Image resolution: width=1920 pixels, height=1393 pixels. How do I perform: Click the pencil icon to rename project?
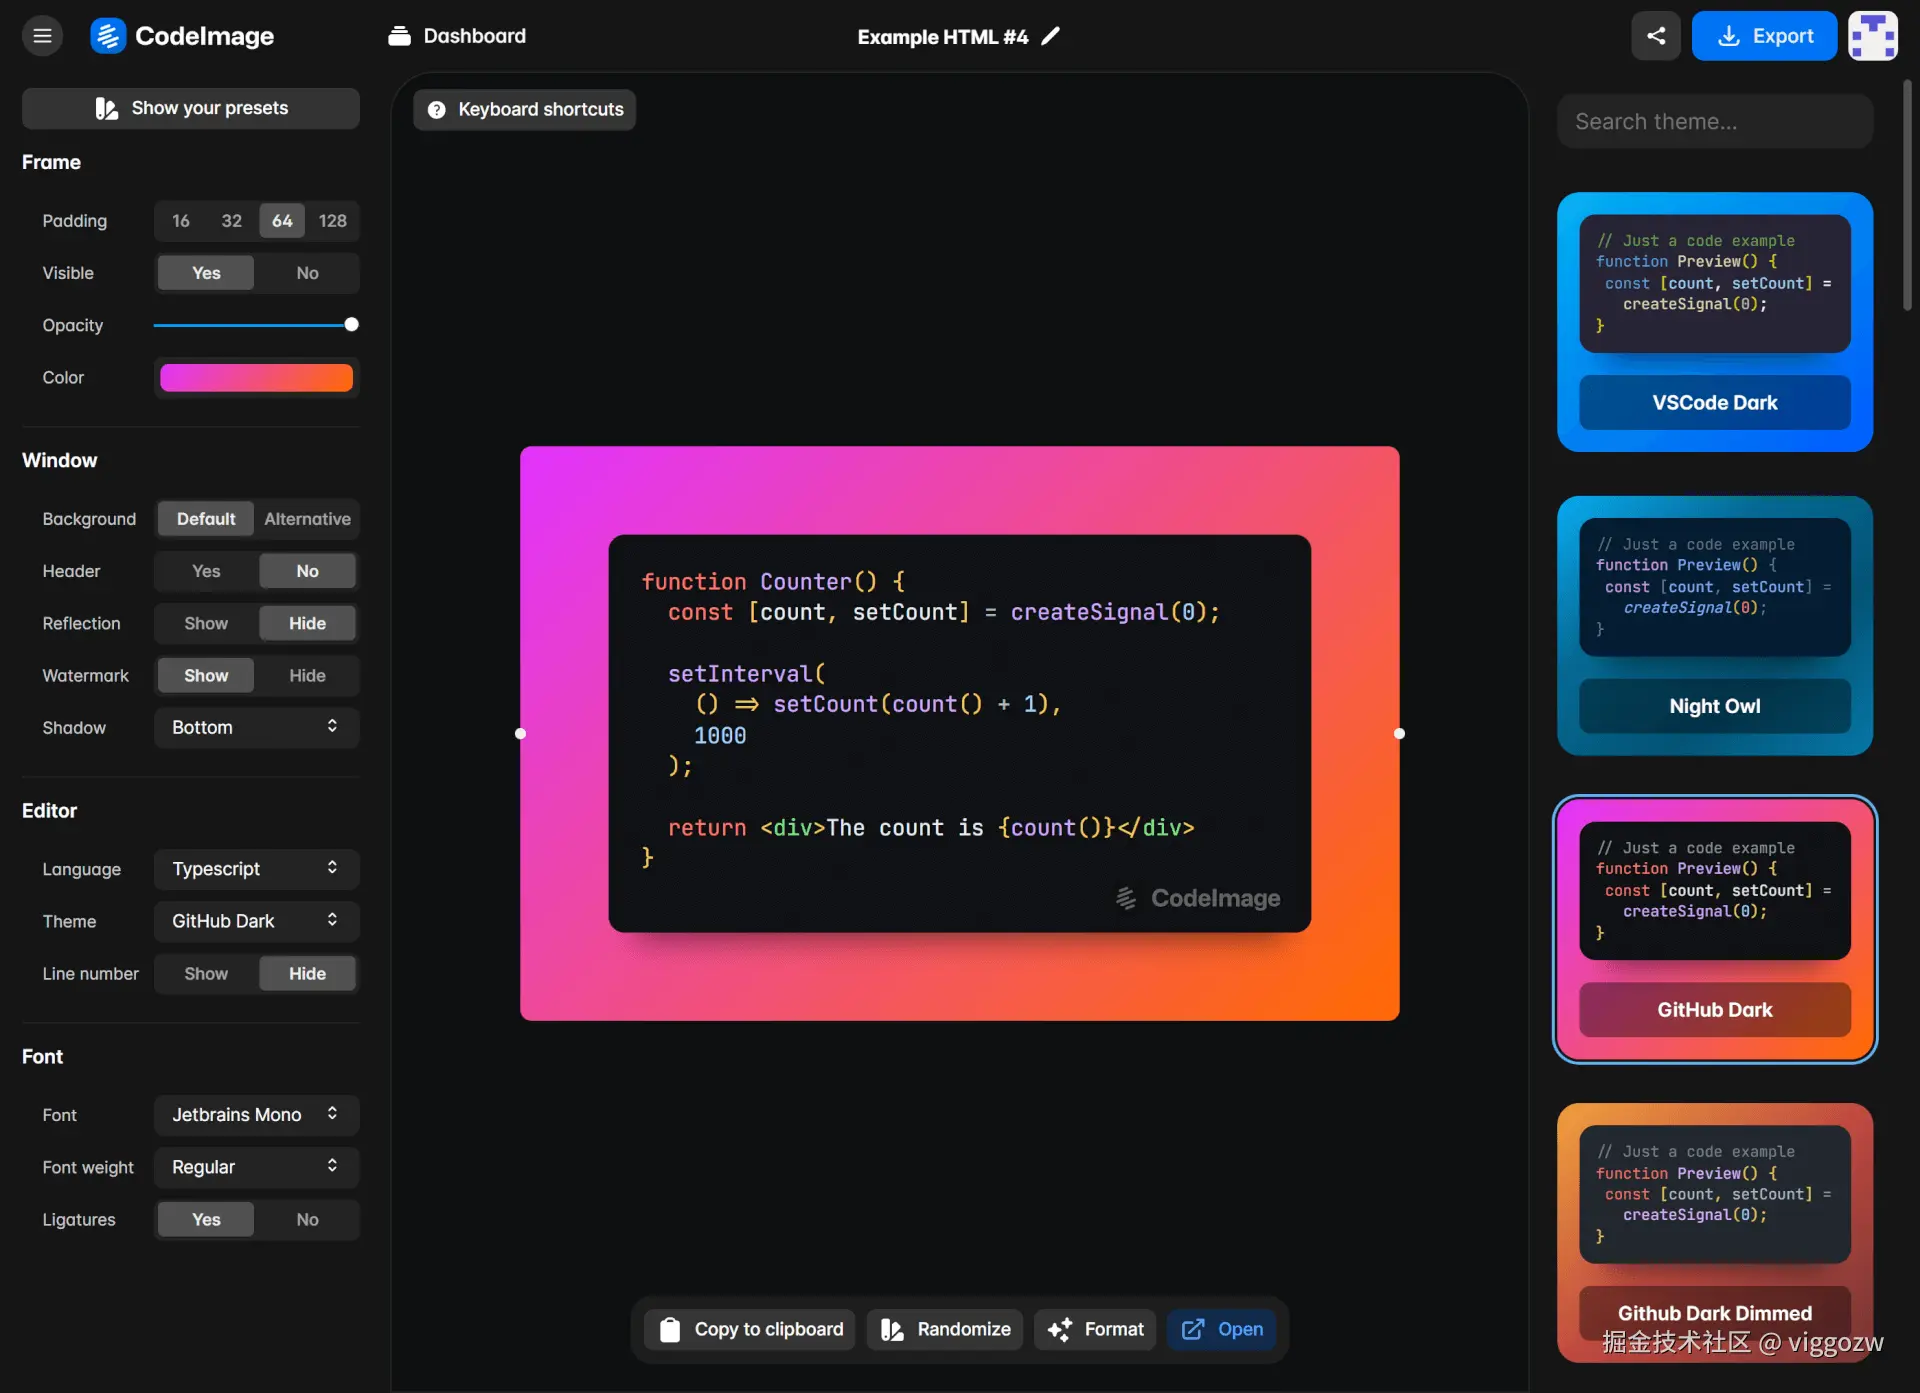click(1050, 36)
